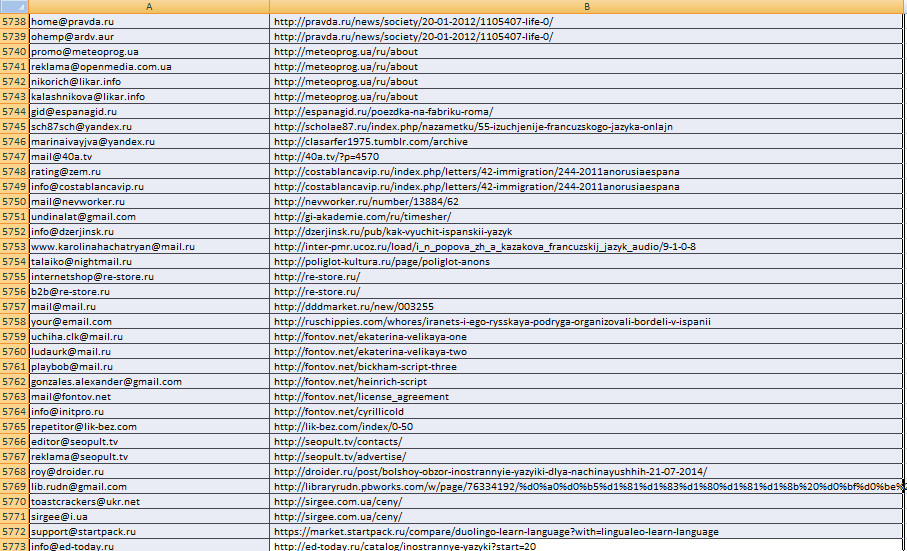Select nevworker.ru/number/13884/62 URL cell

(587, 202)
